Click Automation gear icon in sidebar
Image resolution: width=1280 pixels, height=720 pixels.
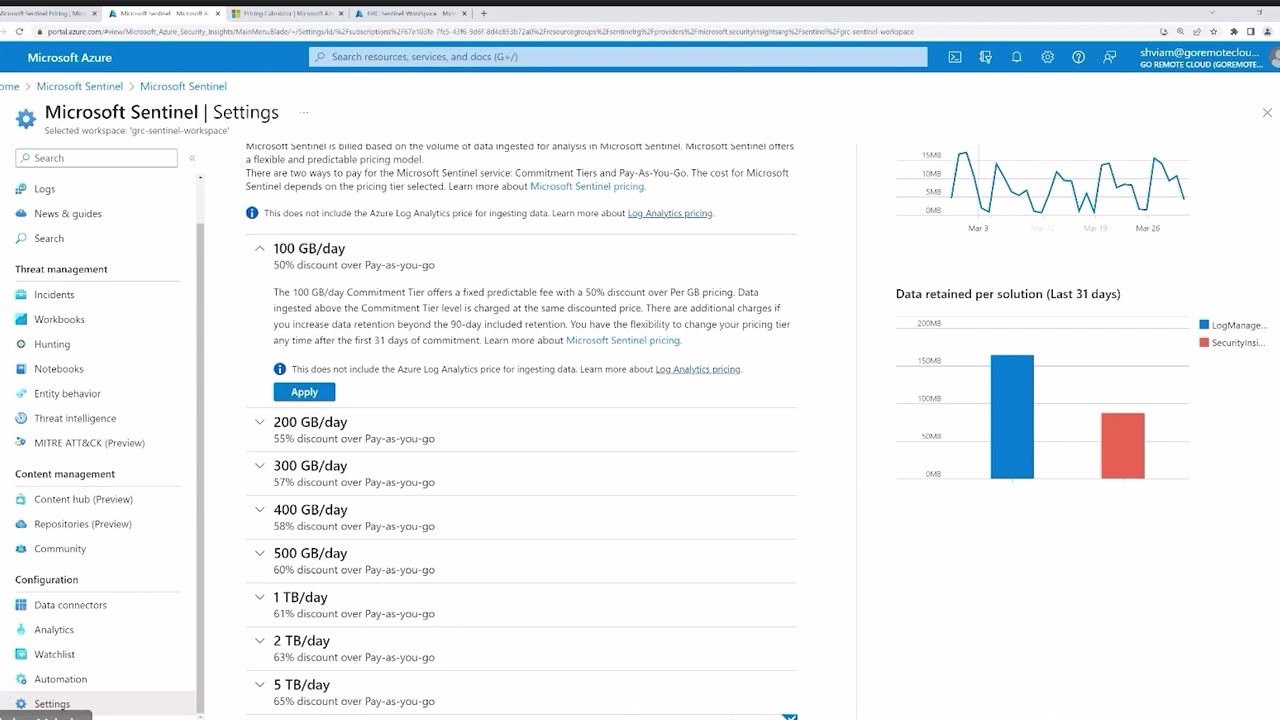21,679
